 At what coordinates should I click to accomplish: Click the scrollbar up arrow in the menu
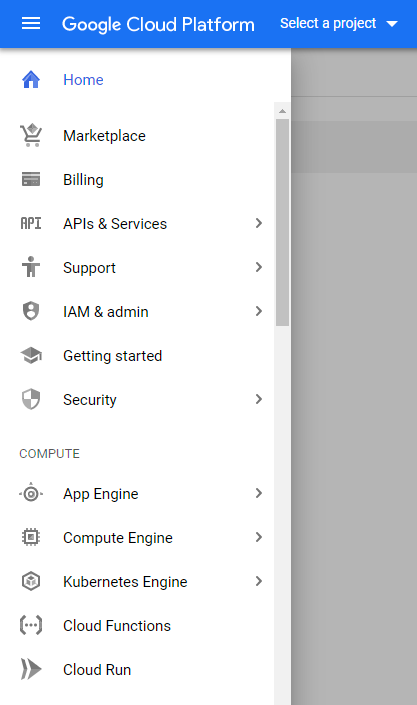point(282,111)
